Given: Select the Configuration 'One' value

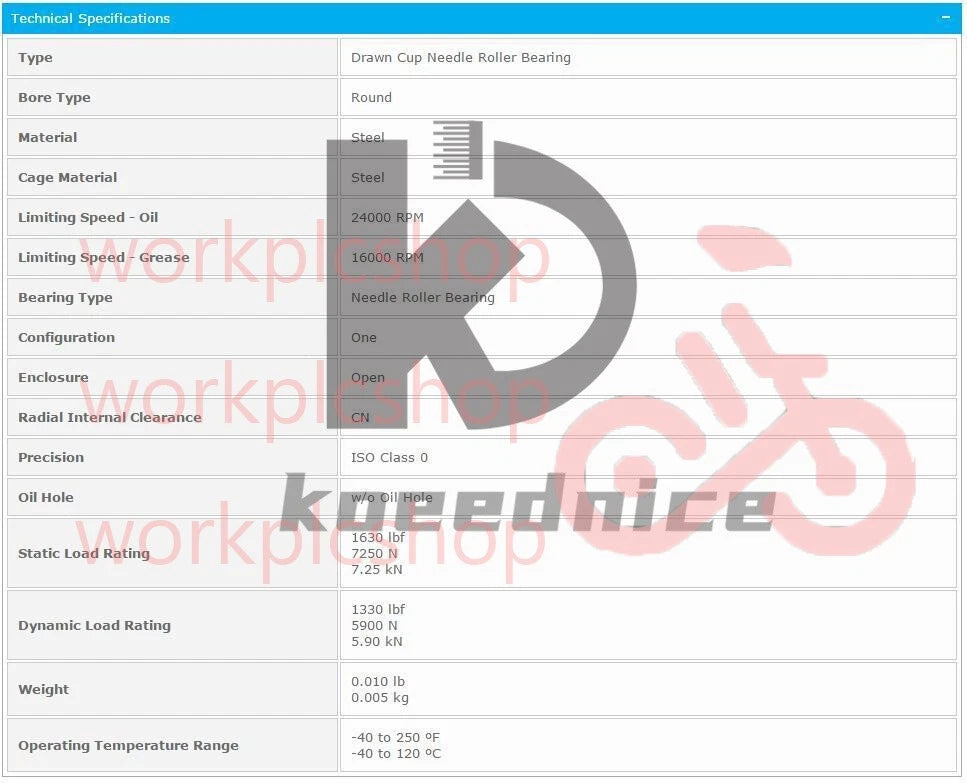Looking at the screenshot, I should (x=364, y=338).
